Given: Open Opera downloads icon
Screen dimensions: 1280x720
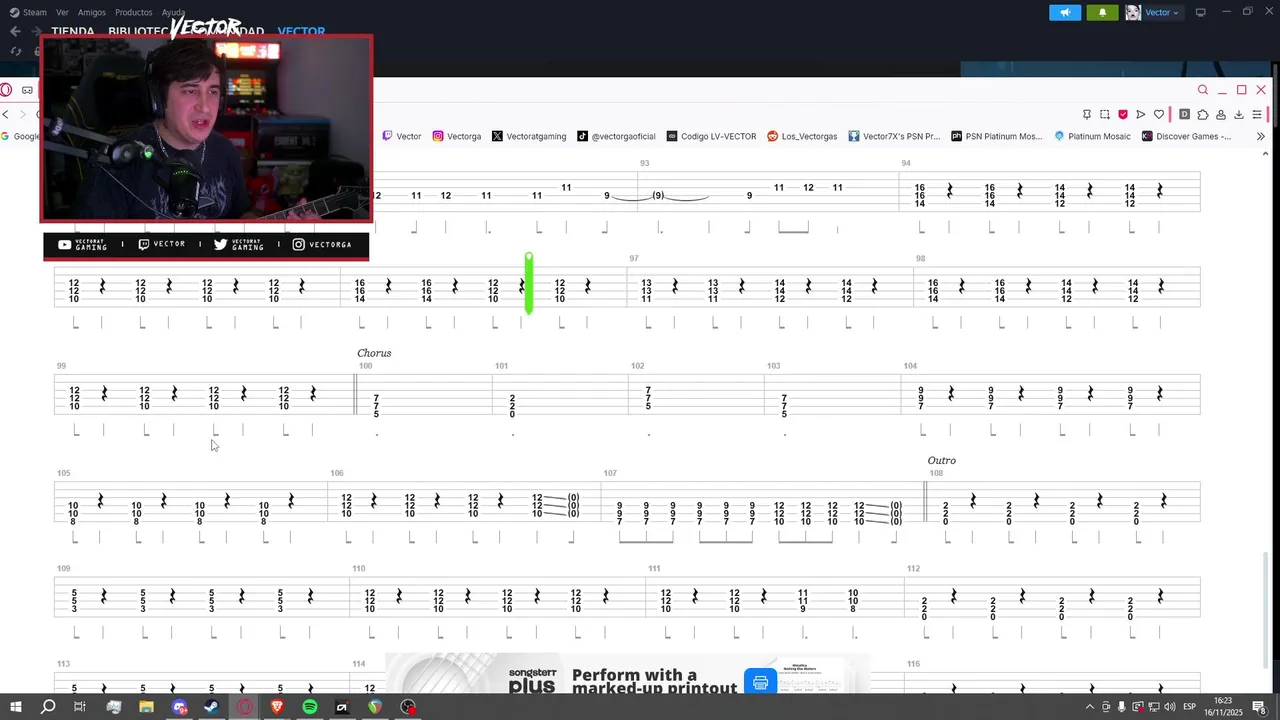Looking at the screenshot, I should pos(1238,114).
